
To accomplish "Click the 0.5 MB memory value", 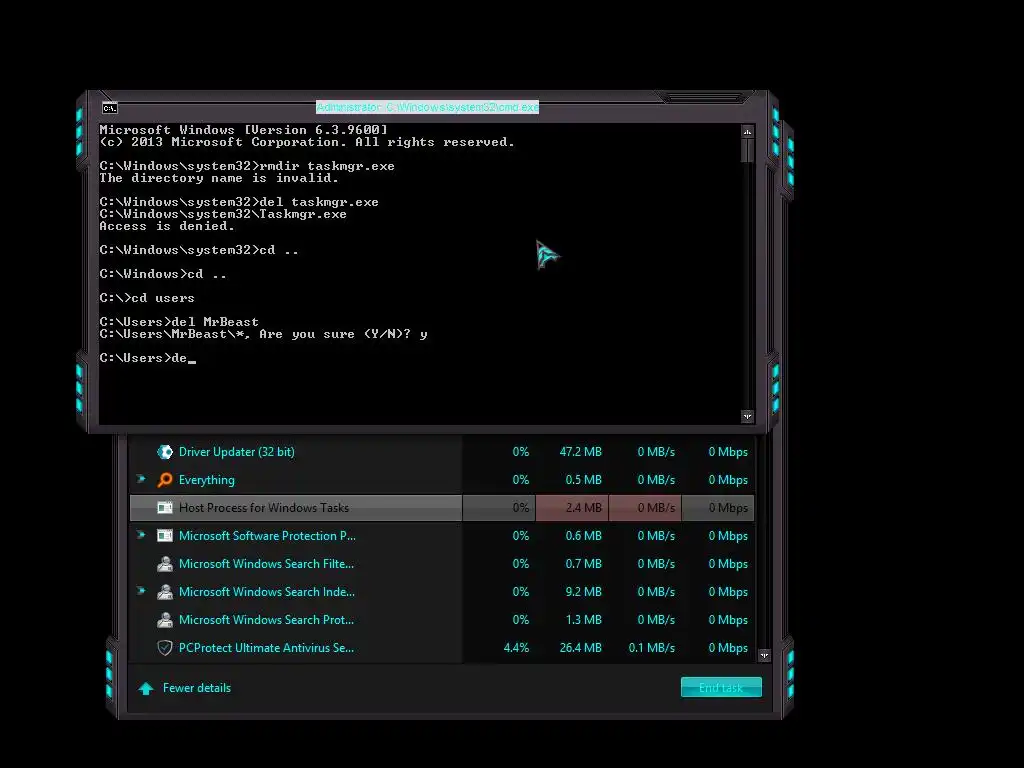I will point(583,480).
